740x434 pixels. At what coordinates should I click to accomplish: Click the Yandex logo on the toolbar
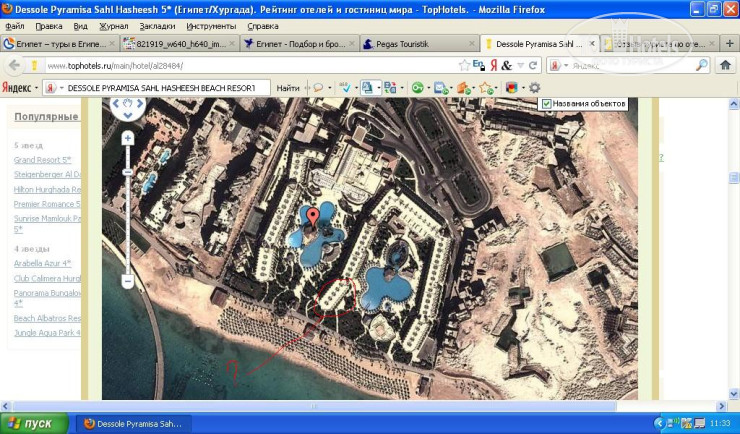16,88
